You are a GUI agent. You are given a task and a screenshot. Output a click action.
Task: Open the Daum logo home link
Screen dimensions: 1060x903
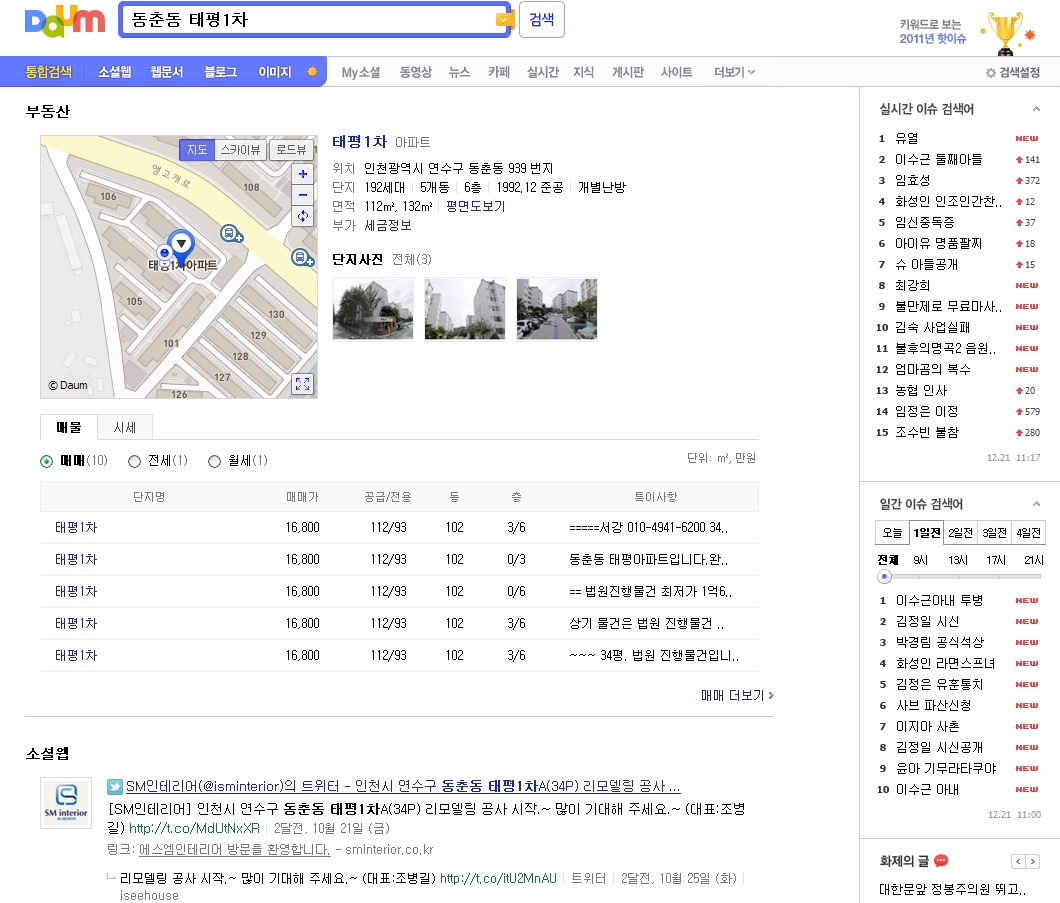point(64,21)
